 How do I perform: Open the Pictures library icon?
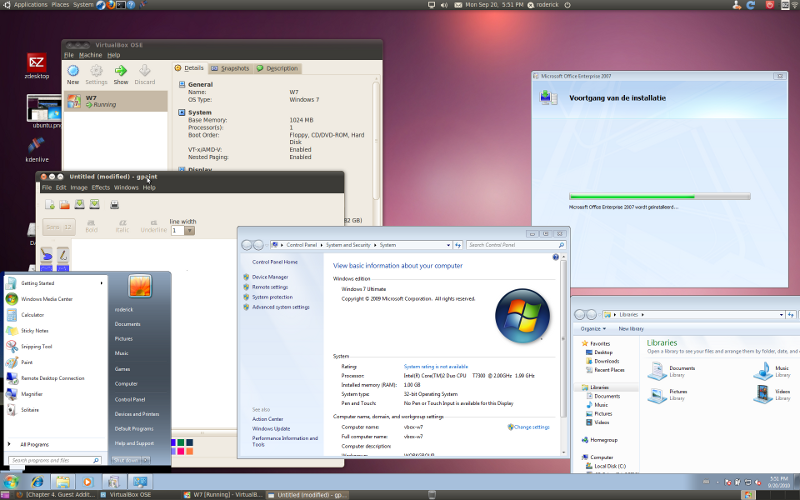click(657, 394)
